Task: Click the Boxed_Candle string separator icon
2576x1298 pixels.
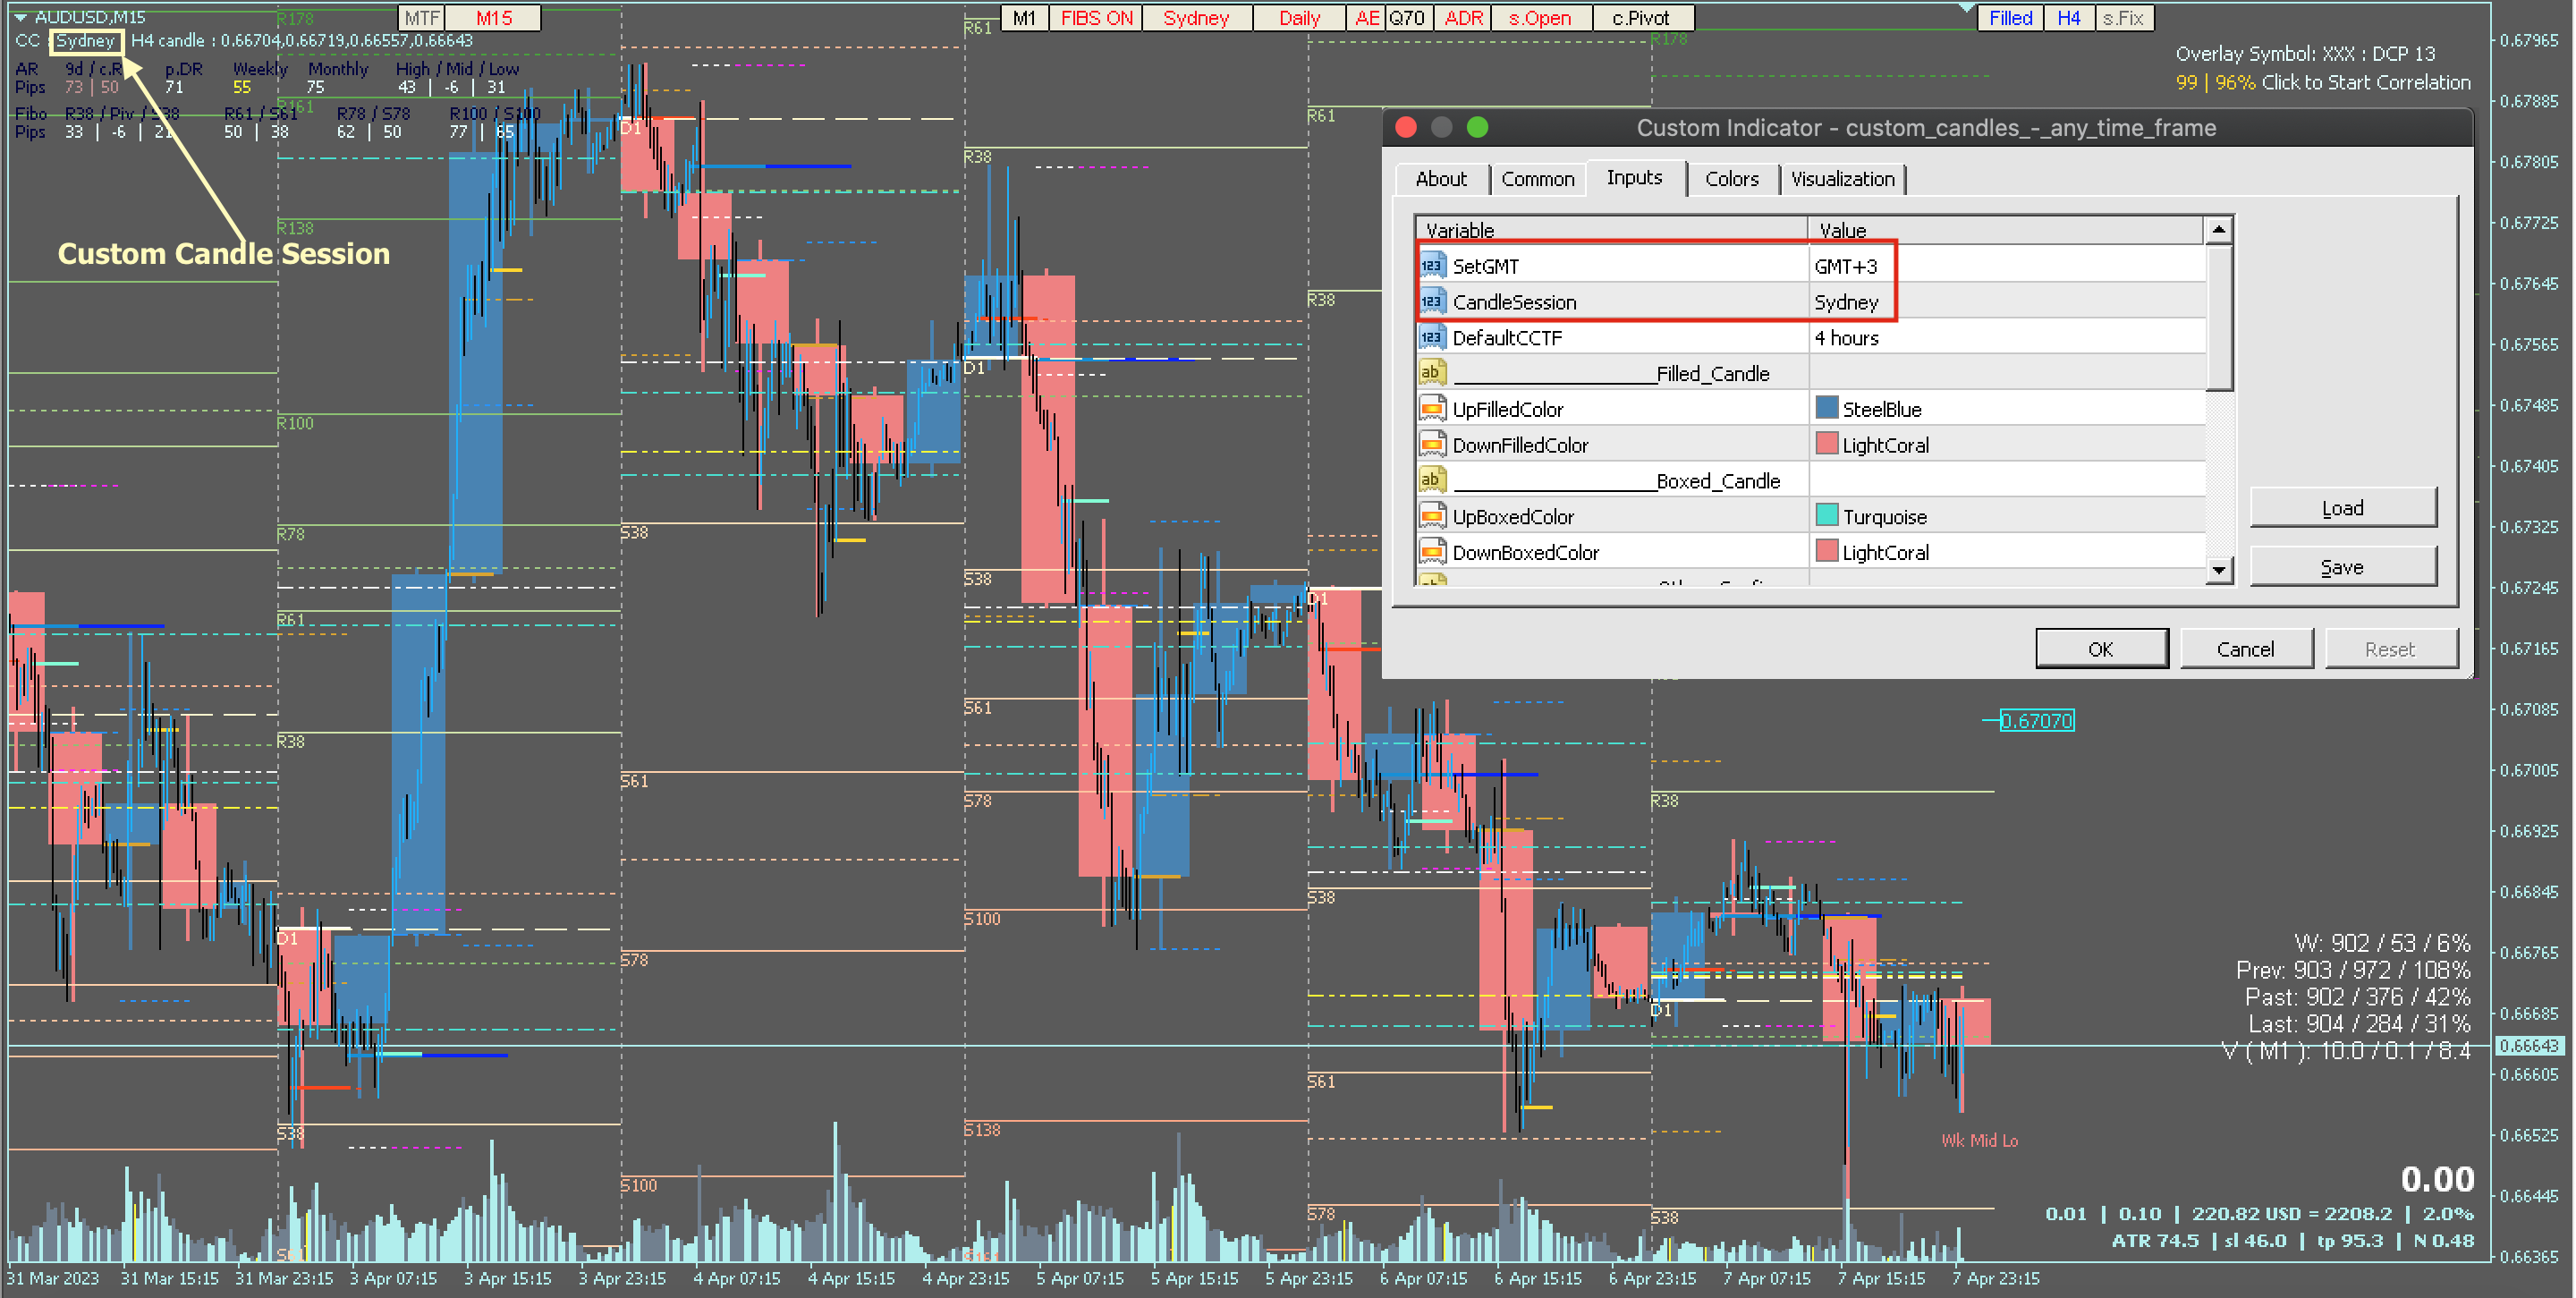Action: (x=1432, y=481)
